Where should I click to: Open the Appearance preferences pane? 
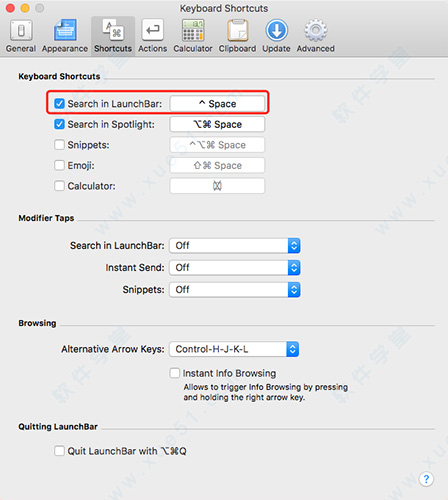[x=65, y=36]
